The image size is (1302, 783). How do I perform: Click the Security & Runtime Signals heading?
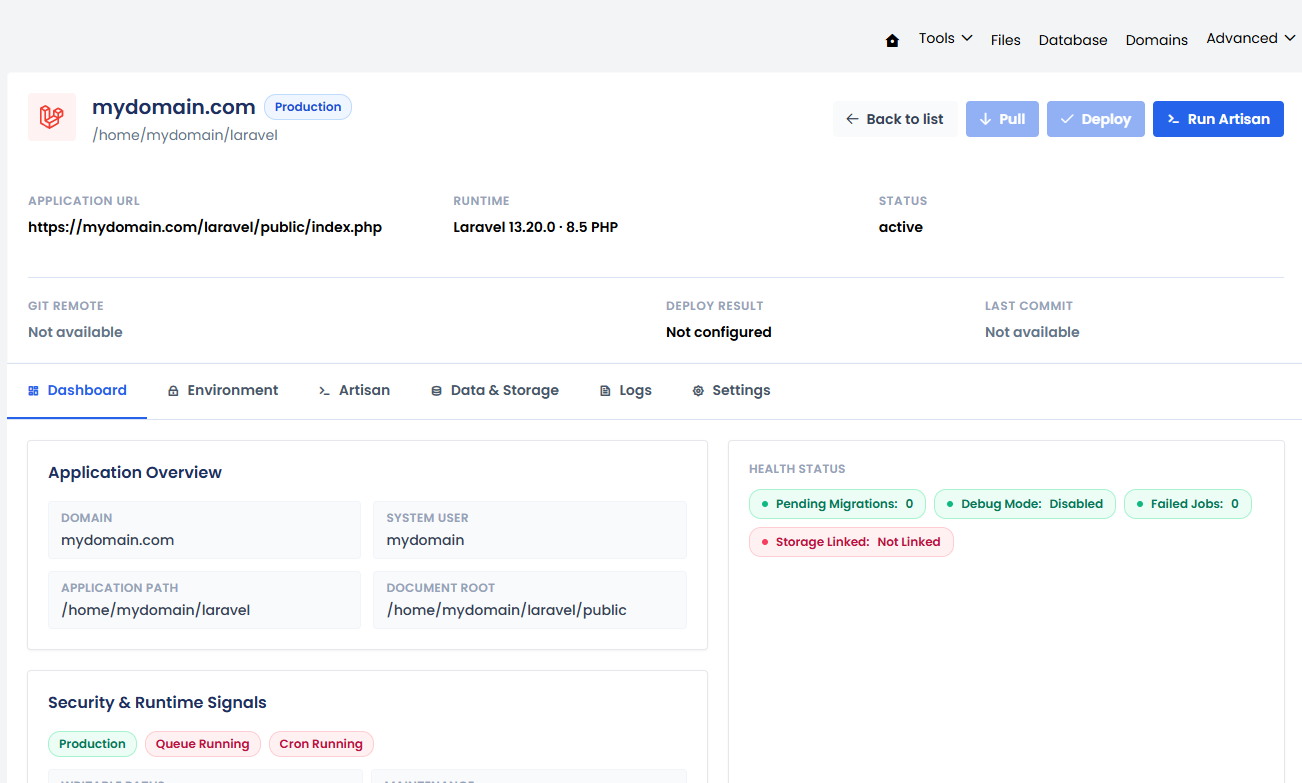point(157,703)
